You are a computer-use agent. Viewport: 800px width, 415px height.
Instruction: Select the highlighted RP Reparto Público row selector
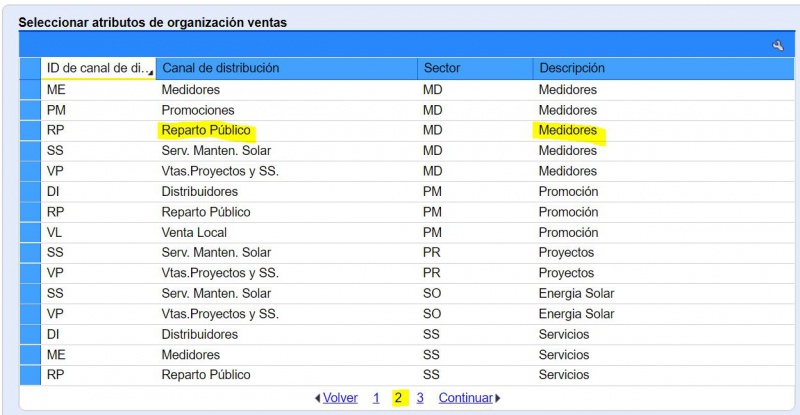coord(30,131)
